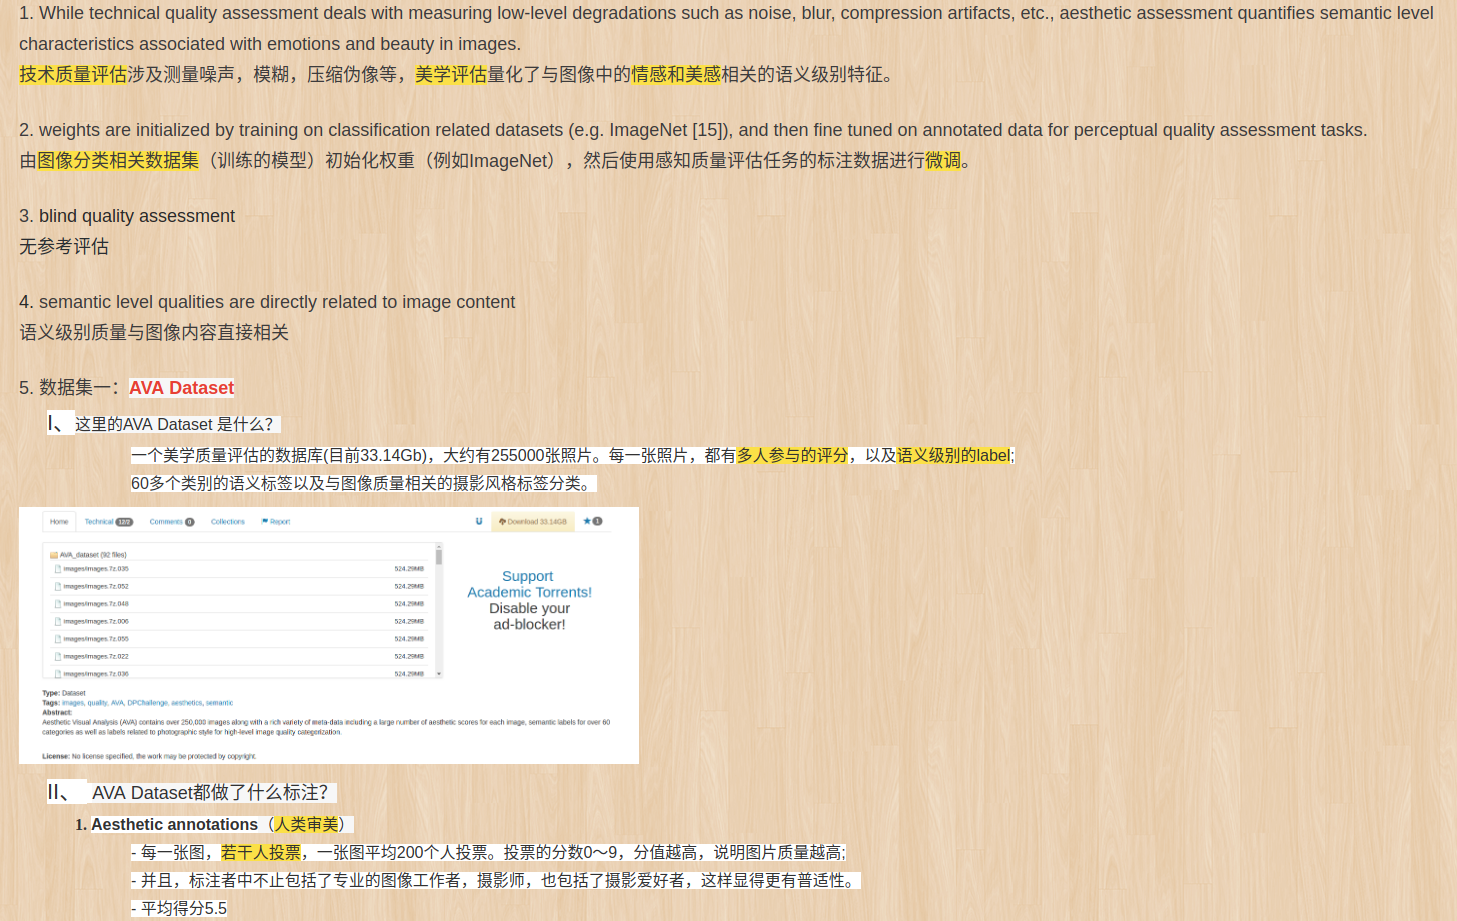Select the images/images.7z.022 file name

96,657
